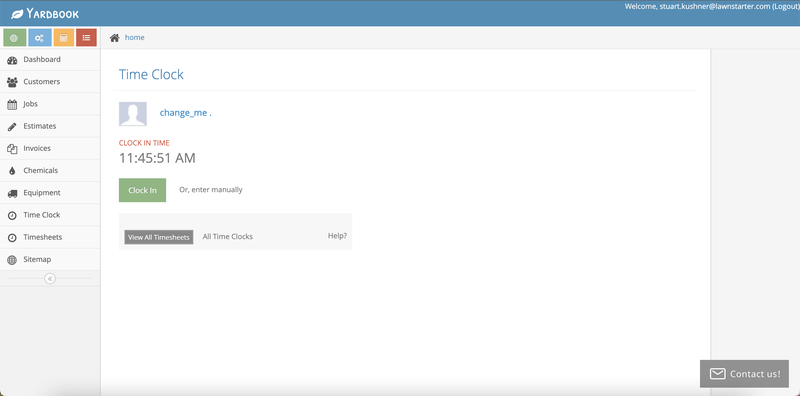Click the home icon in the breadcrumb
800x396 pixels.
(115, 37)
